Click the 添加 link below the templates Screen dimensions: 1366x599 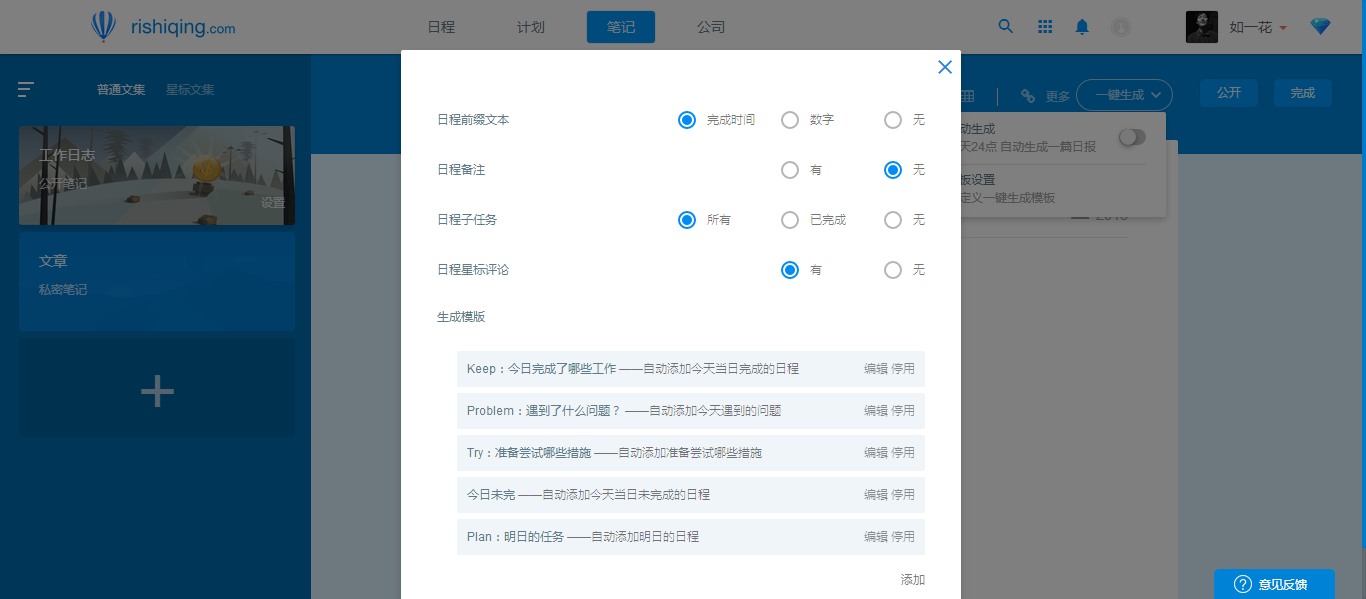913,579
